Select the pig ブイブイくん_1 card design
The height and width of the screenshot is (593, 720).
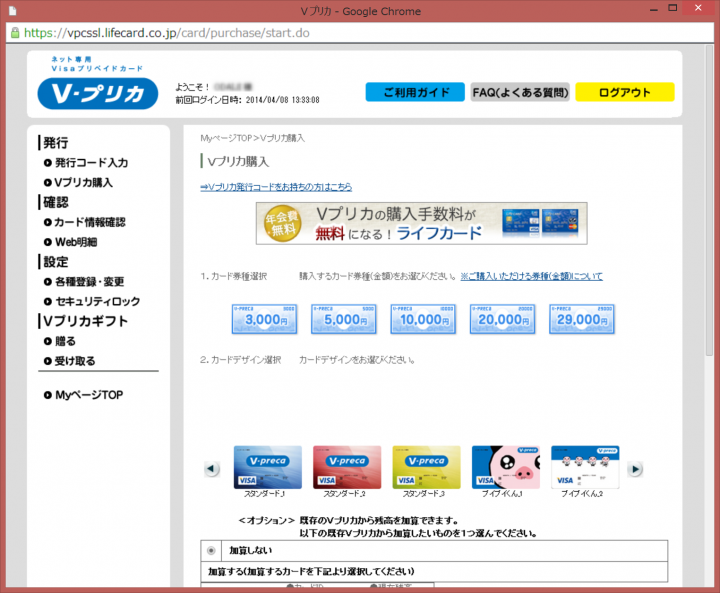(506, 467)
